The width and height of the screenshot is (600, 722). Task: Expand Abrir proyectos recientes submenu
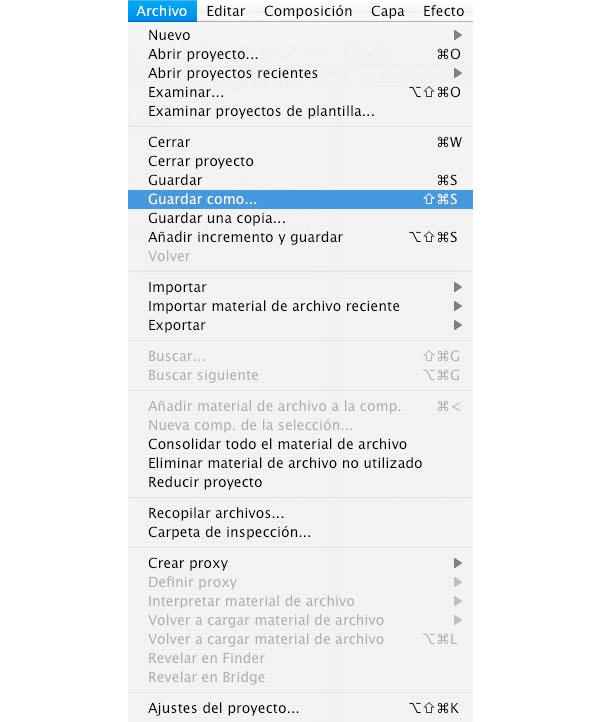pos(457,73)
